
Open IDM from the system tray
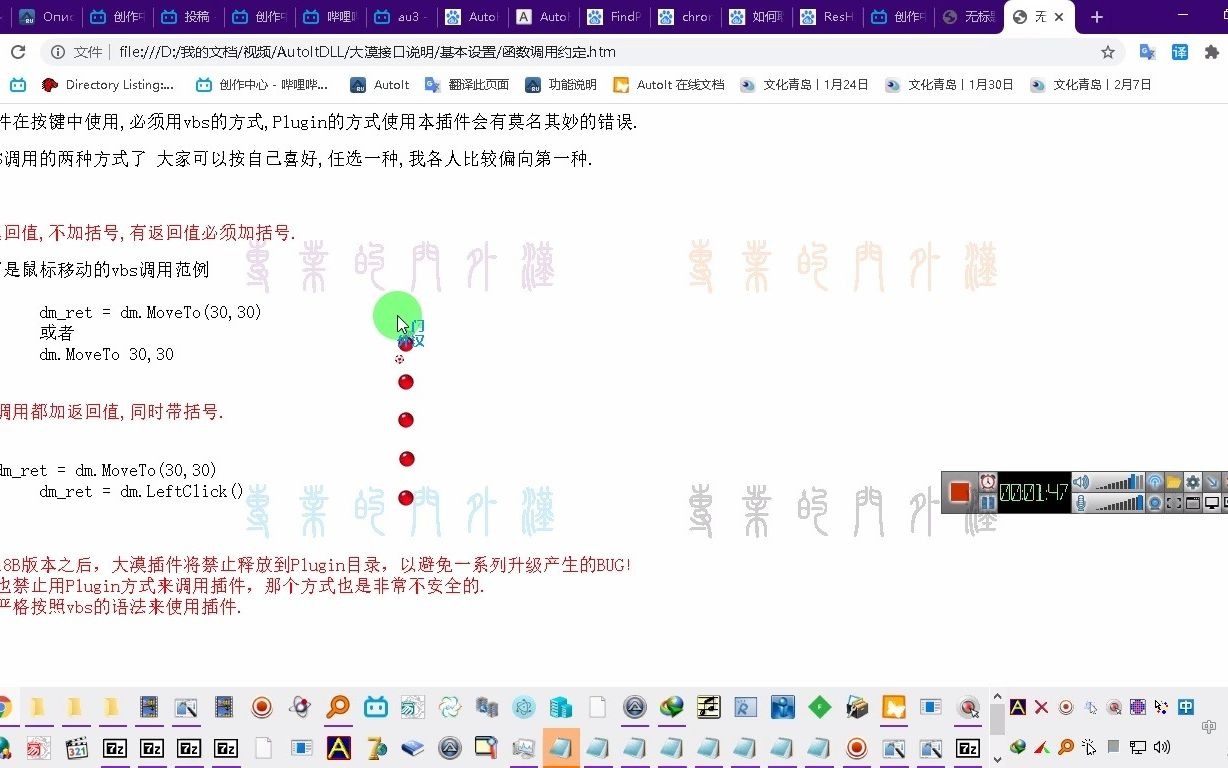point(1018,747)
